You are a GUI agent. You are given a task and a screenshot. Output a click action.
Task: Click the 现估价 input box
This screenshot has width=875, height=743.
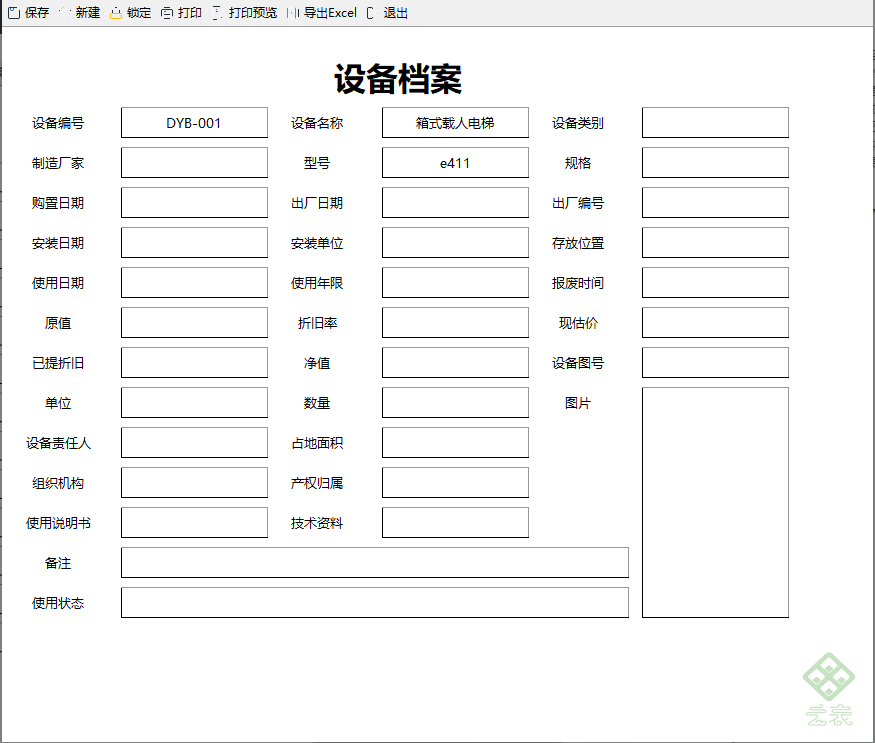click(715, 323)
